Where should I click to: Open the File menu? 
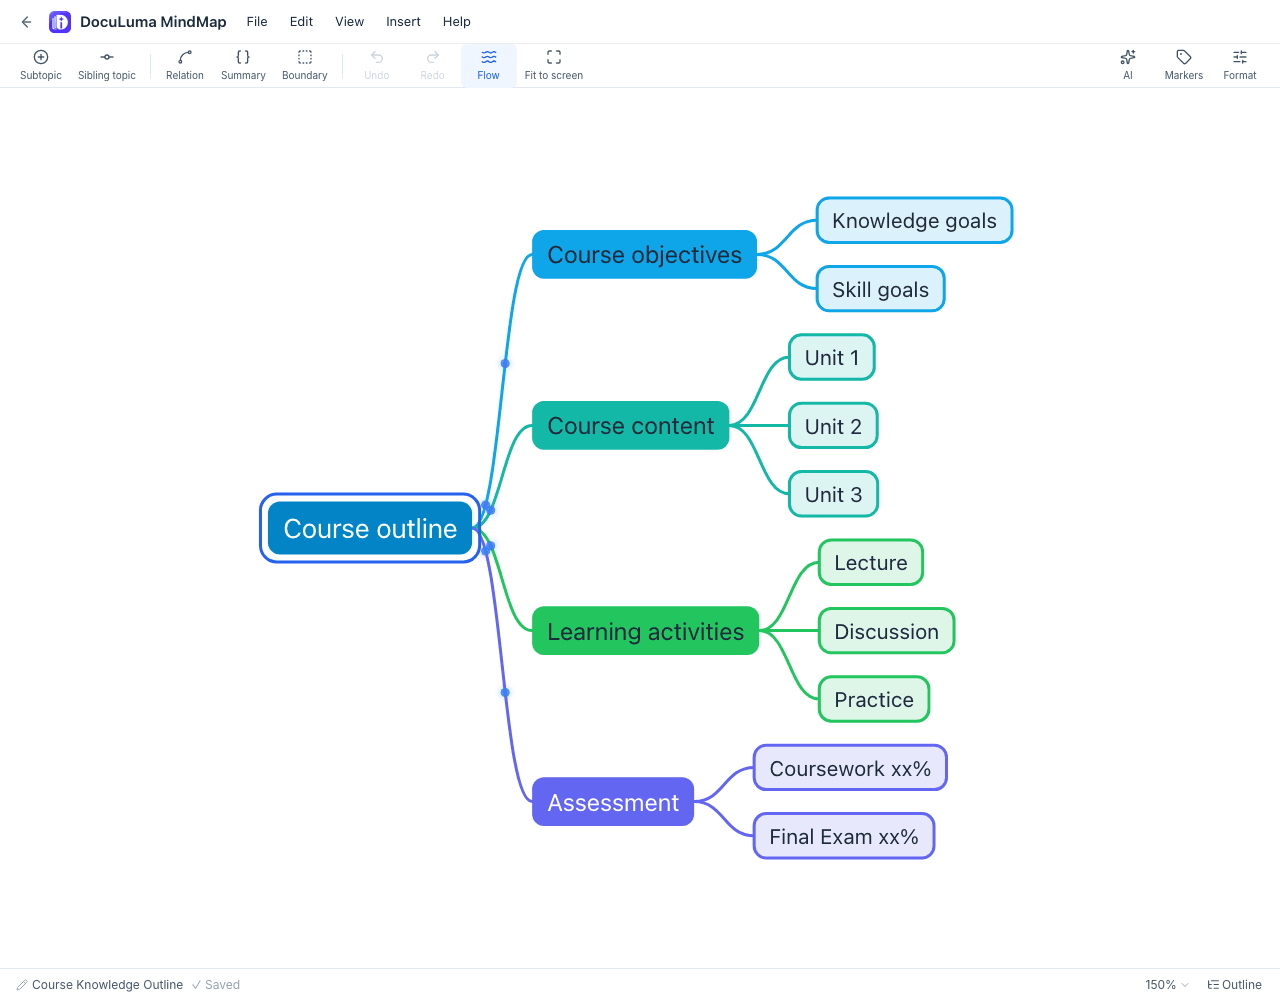tap(257, 22)
